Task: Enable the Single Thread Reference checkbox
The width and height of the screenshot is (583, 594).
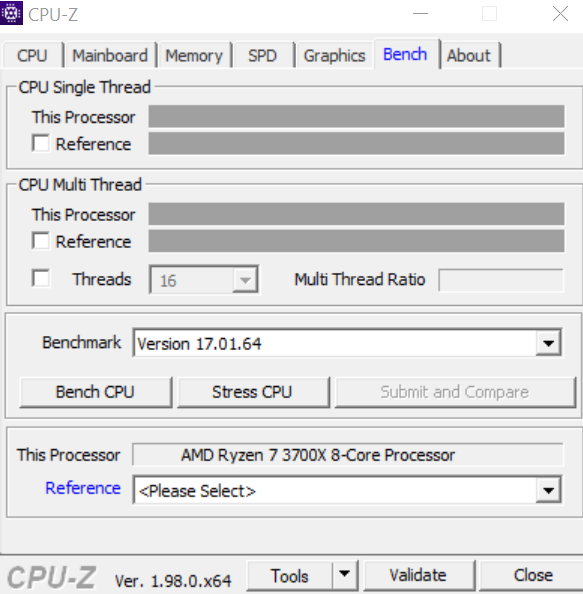Action: point(41,144)
